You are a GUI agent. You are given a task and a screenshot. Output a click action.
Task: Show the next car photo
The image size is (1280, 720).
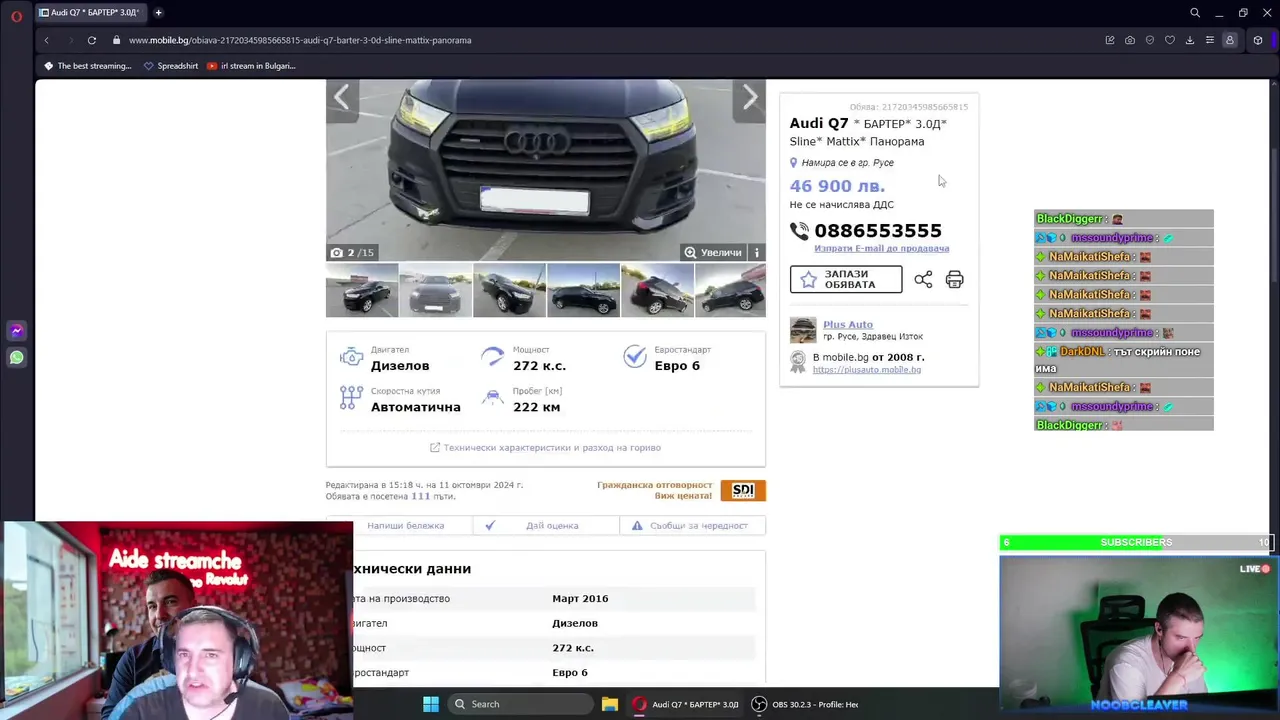click(x=750, y=98)
